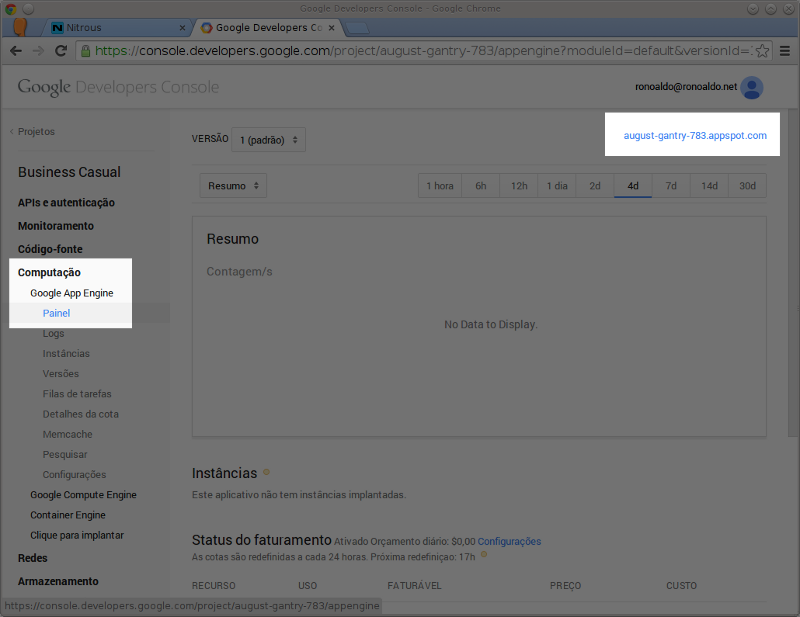Select the 2d time range
This screenshot has height=617, width=800.
pyautogui.click(x=595, y=186)
